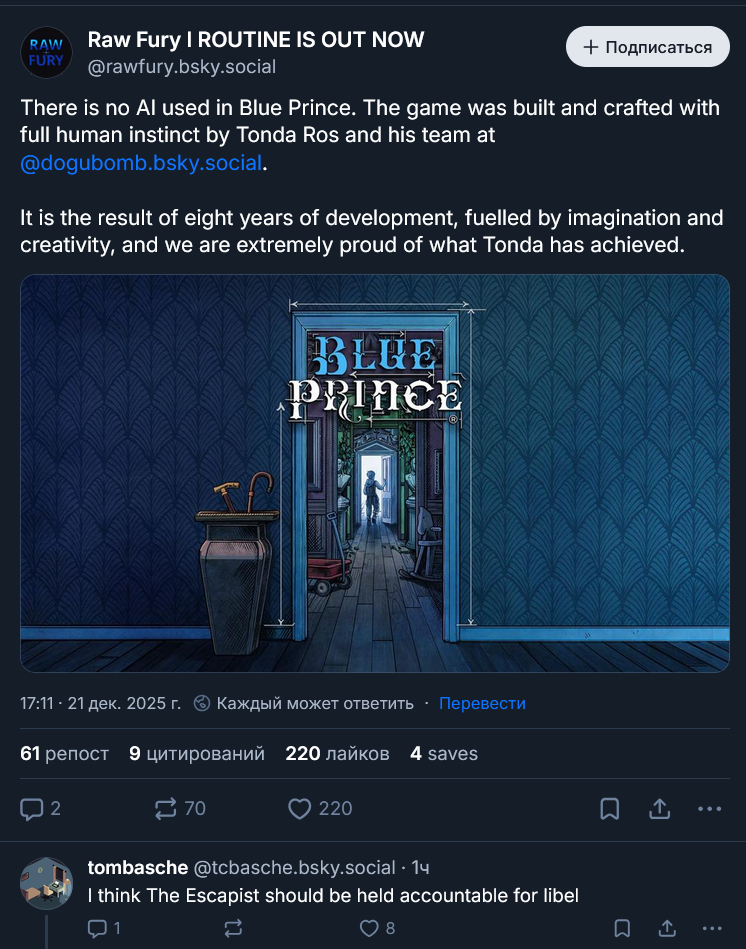
Task: Open more options on tombasche's reply
Action: point(712,928)
